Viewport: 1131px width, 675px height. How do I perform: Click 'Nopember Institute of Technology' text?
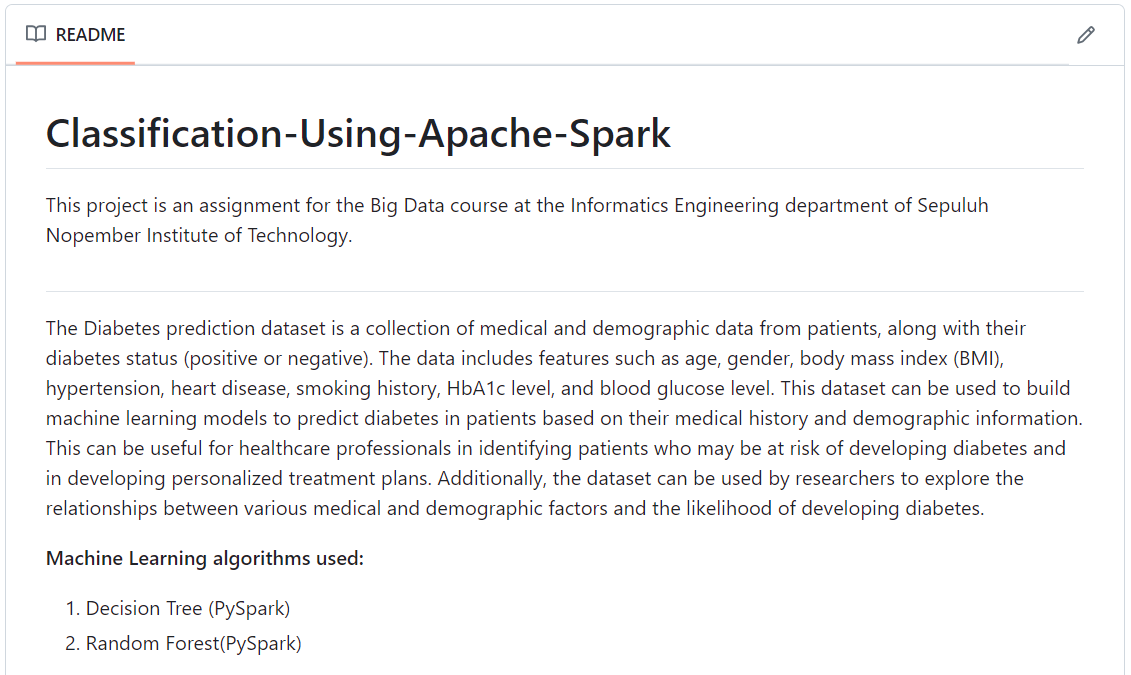pyautogui.click(x=198, y=236)
